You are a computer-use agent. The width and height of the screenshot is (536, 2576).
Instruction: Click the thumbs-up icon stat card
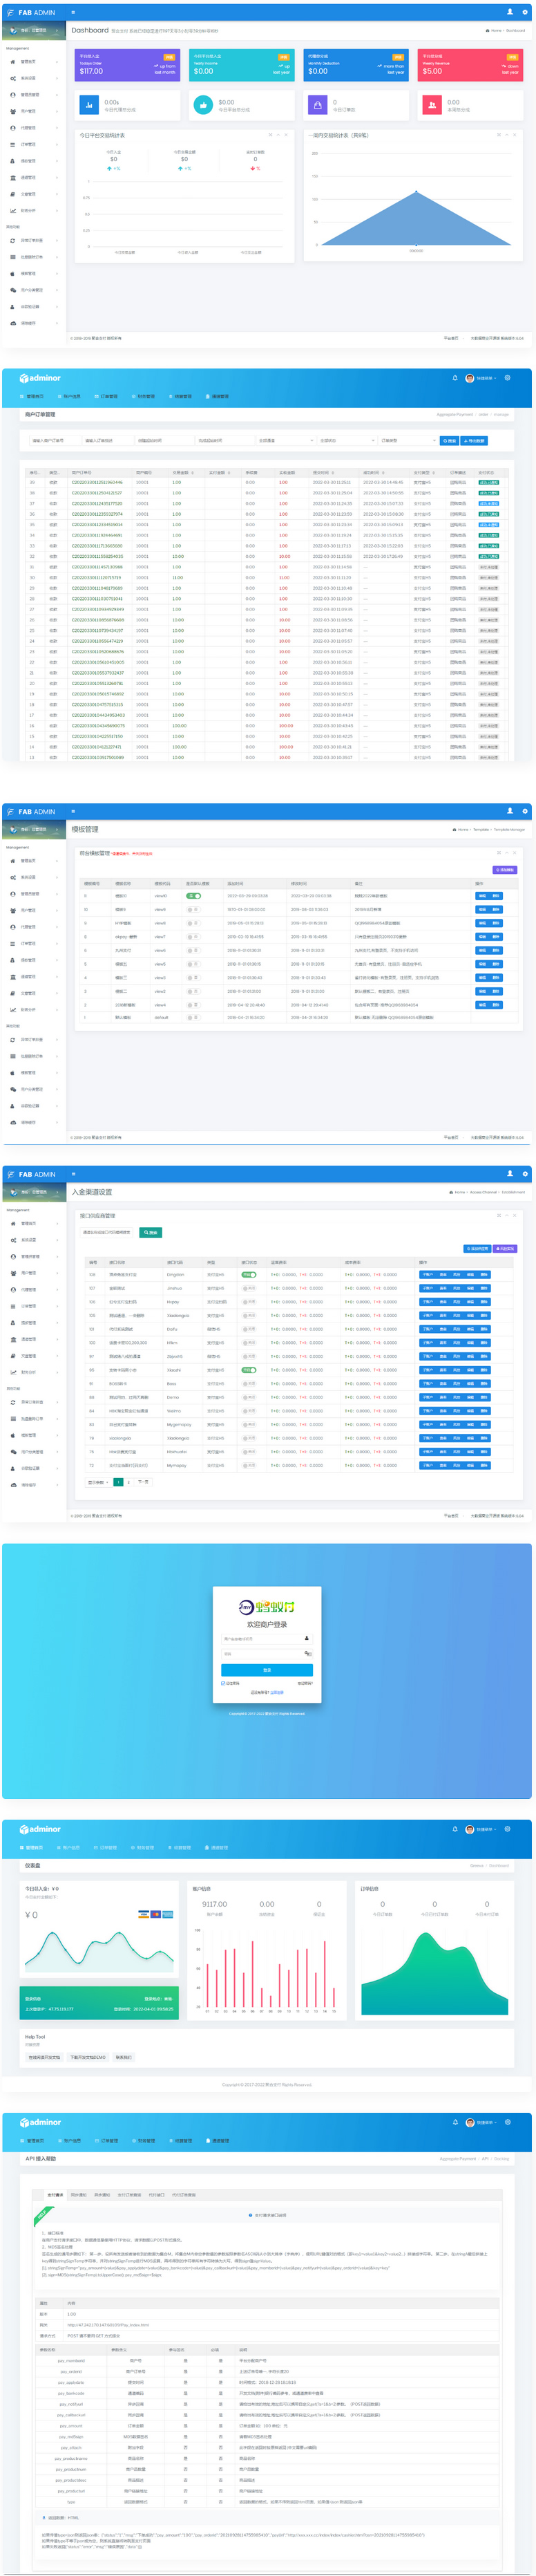point(204,104)
